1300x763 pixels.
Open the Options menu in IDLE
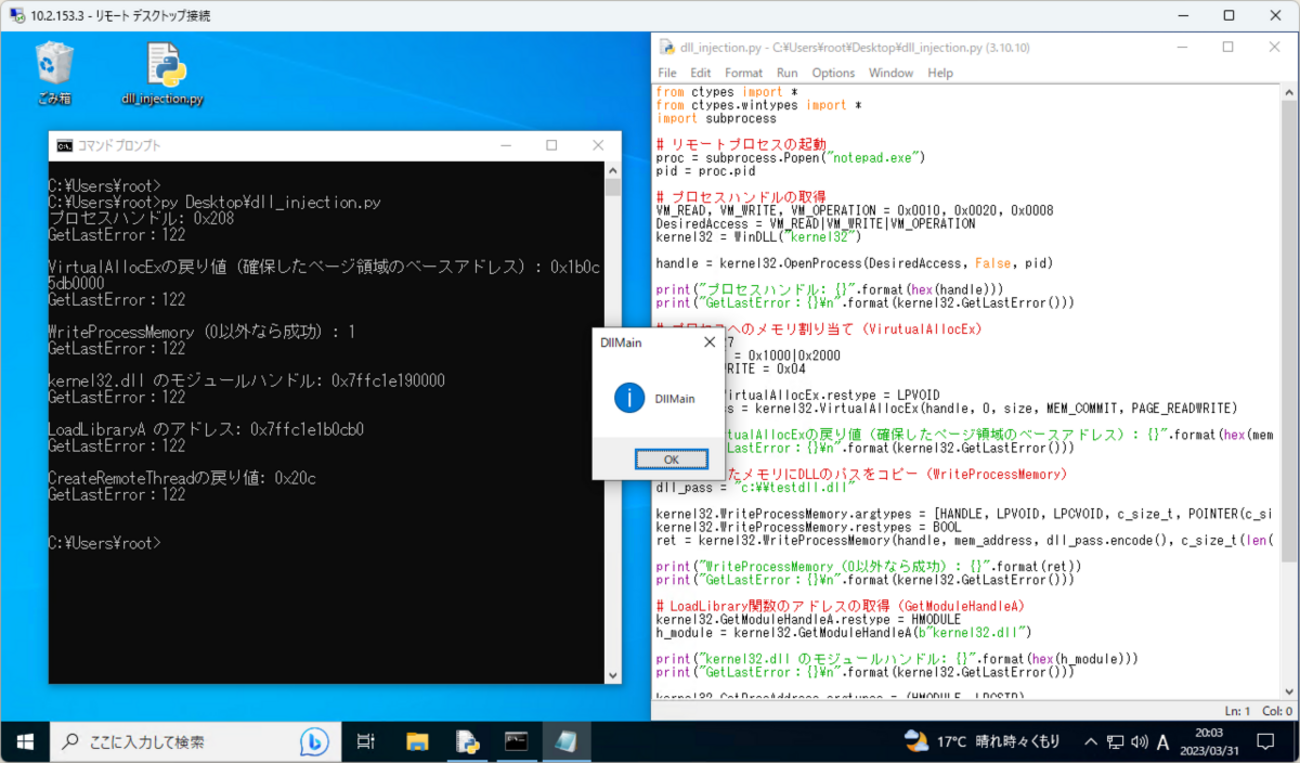pyautogui.click(x=833, y=73)
